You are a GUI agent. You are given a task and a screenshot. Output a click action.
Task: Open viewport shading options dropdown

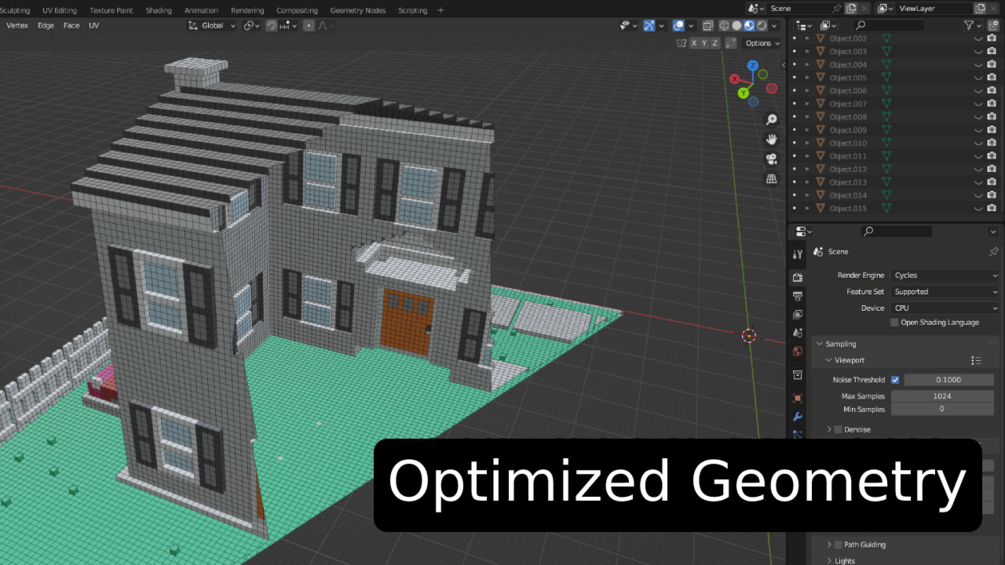pos(774,26)
